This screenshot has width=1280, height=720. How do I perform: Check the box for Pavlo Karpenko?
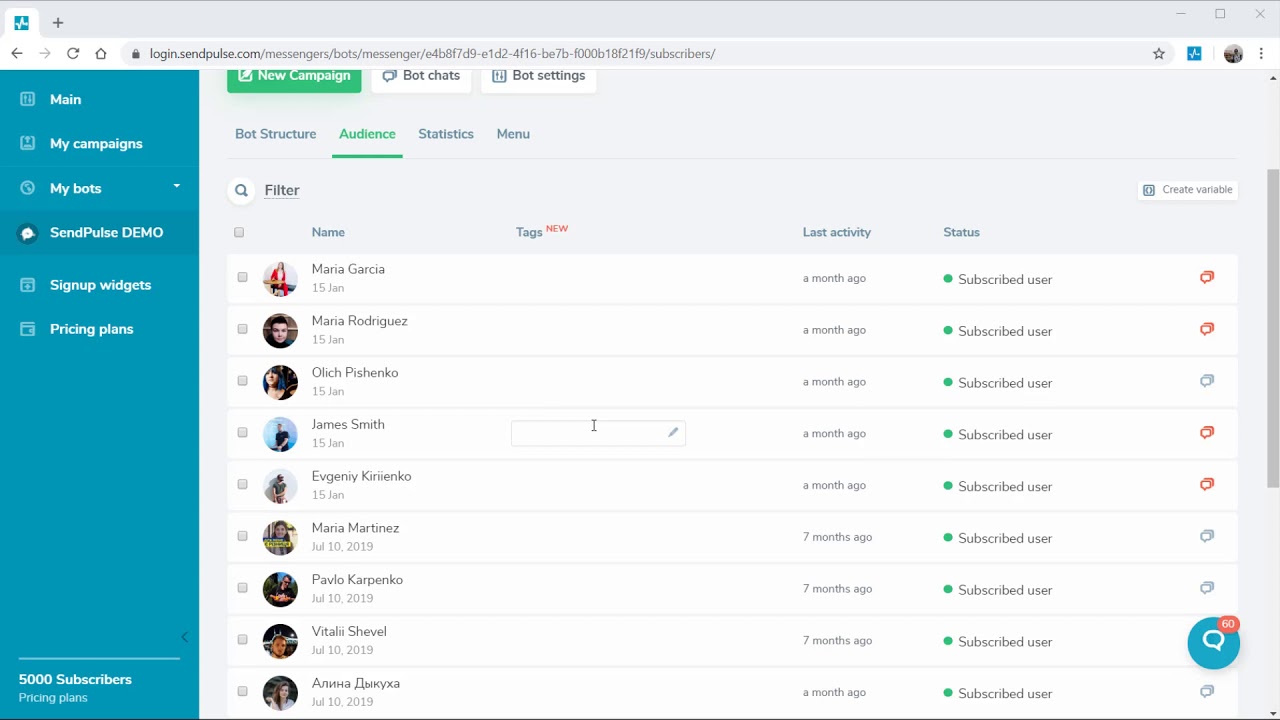(242, 588)
